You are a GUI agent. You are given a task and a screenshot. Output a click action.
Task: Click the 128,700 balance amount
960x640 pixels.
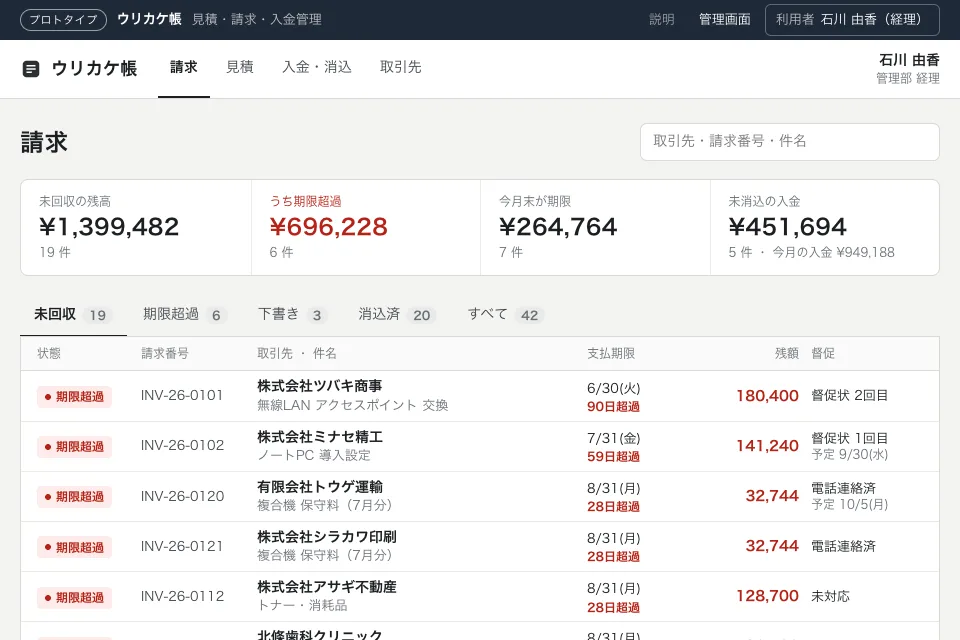pyautogui.click(x=767, y=596)
